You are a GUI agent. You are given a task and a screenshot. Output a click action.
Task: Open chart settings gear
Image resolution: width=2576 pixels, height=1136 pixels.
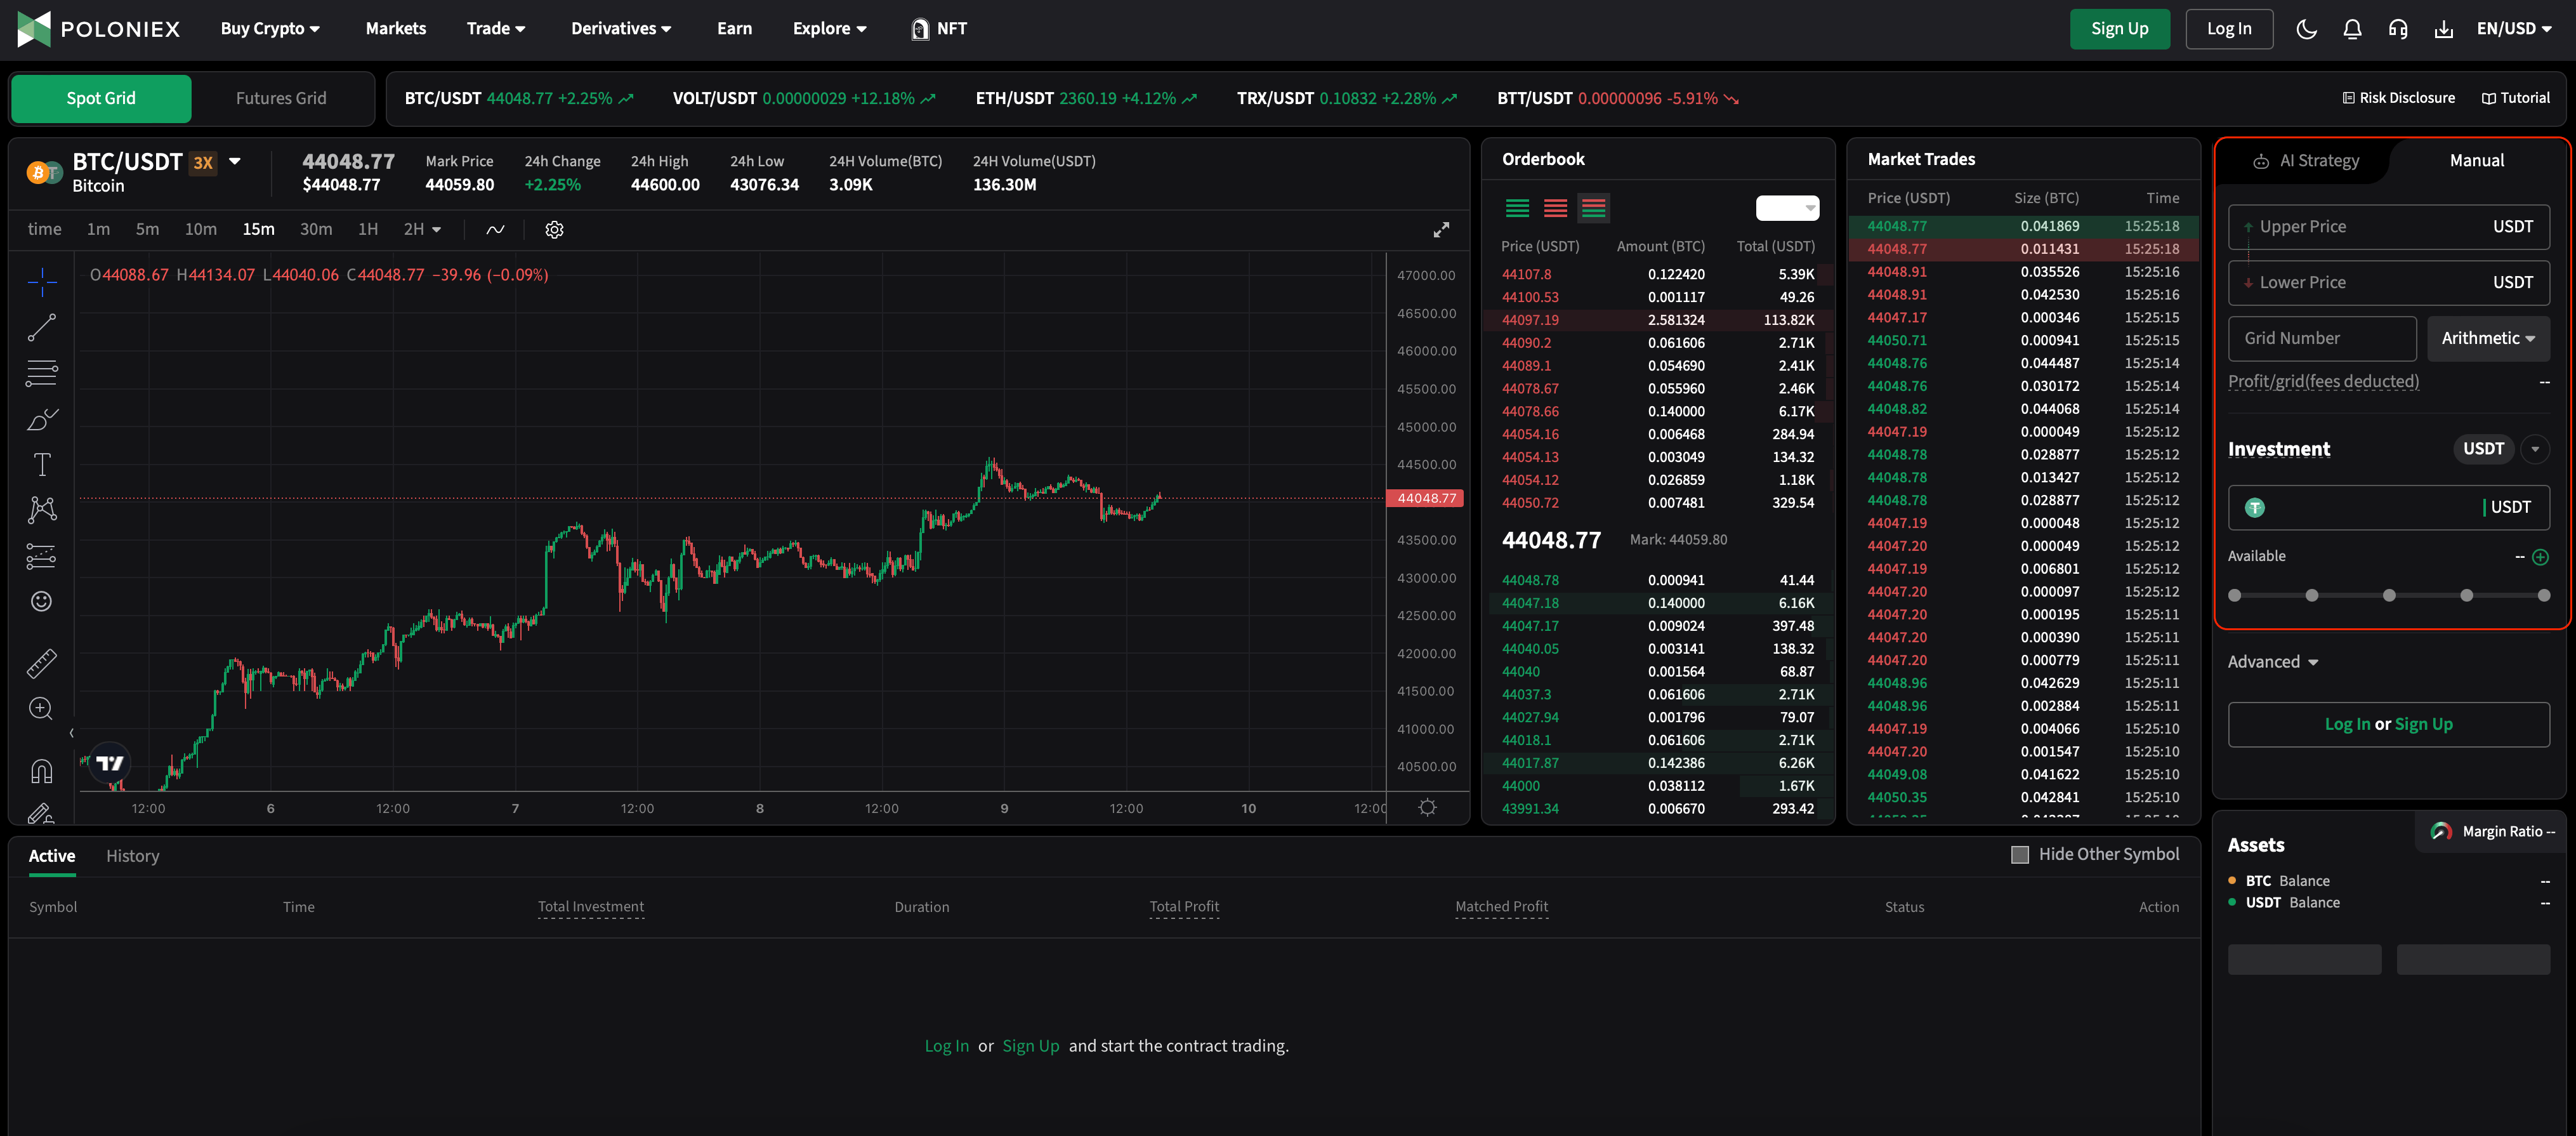(554, 230)
